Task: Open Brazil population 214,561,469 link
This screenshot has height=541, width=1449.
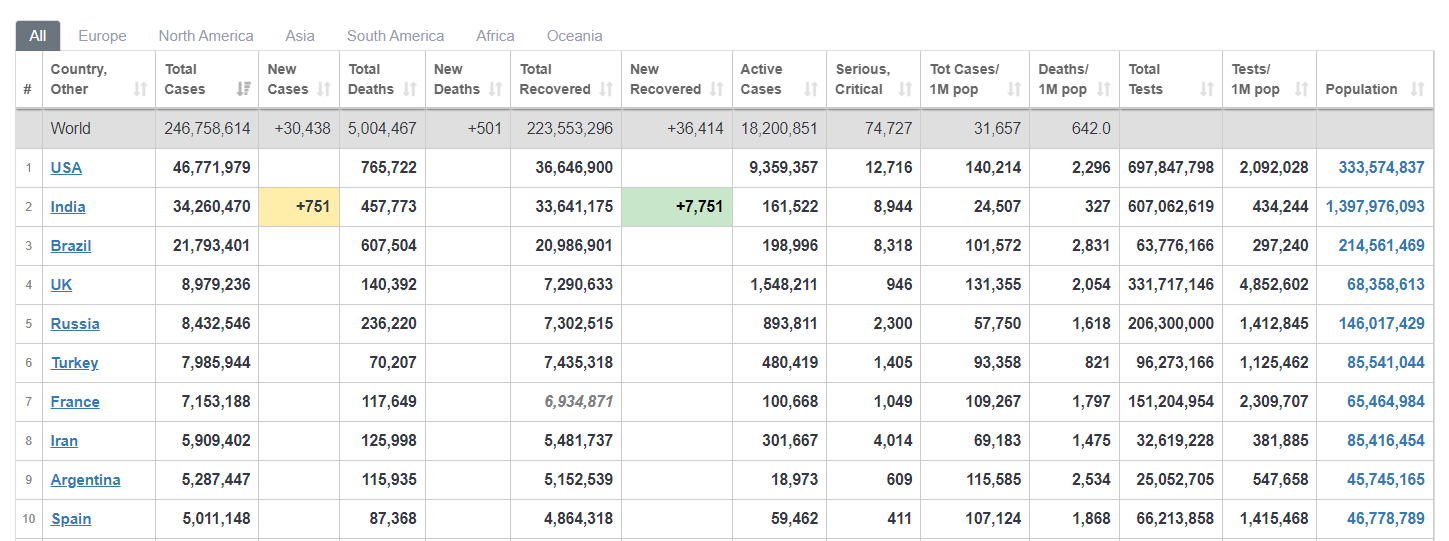Action: [x=1381, y=246]
